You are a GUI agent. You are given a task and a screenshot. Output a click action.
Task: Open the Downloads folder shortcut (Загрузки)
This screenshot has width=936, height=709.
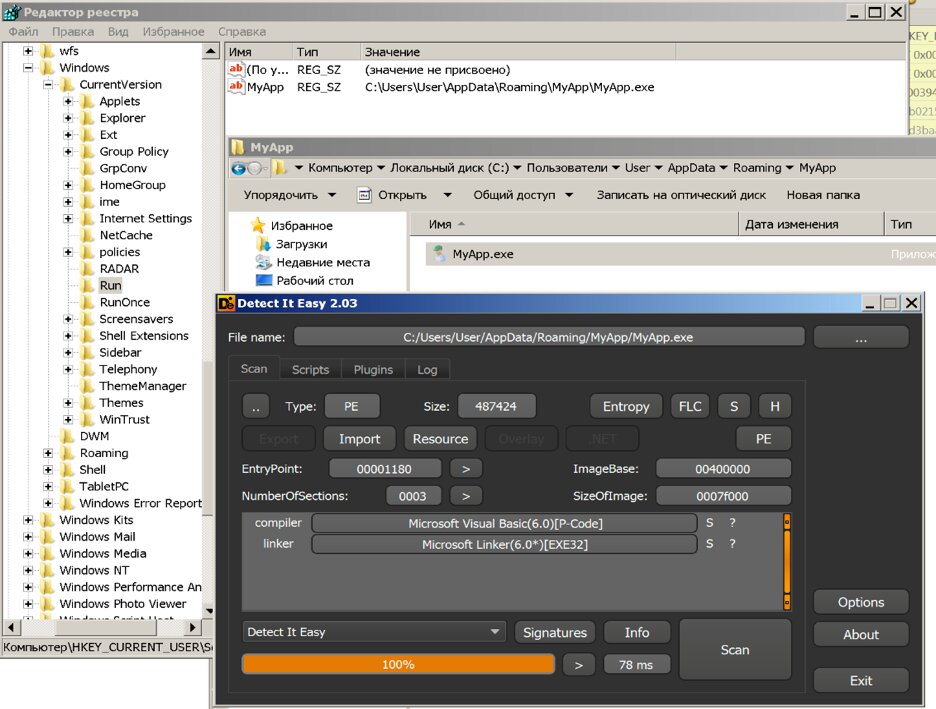263,244
